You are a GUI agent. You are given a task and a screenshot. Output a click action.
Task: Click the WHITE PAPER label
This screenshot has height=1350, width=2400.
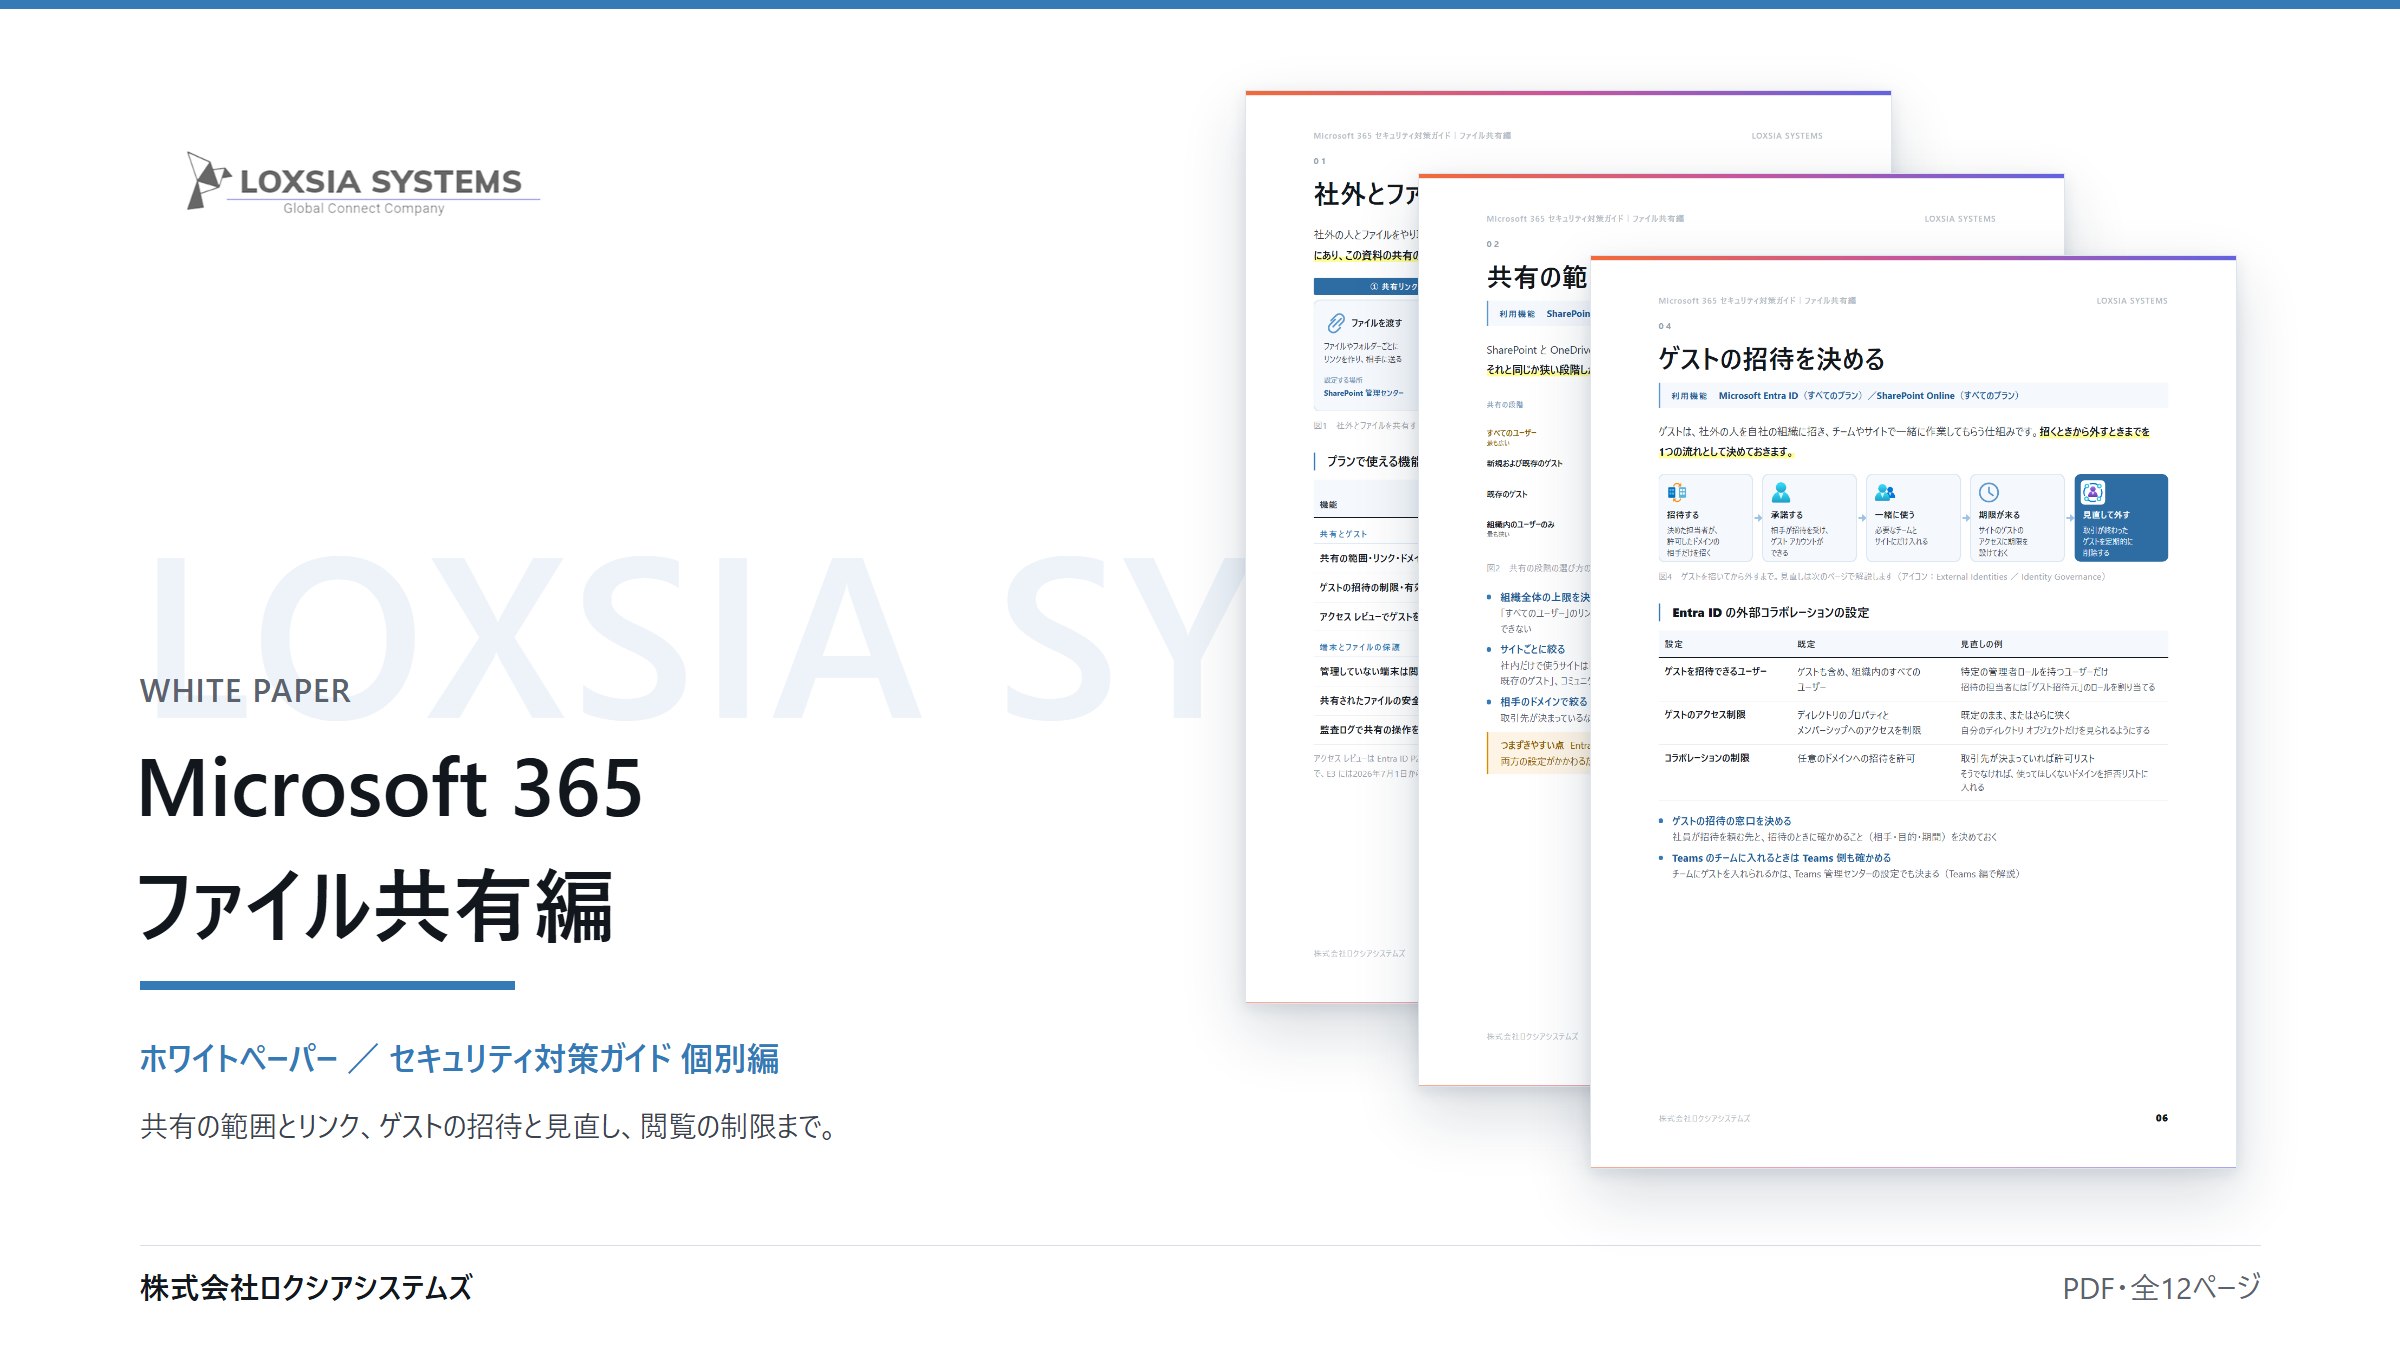(x=245, y=691)
